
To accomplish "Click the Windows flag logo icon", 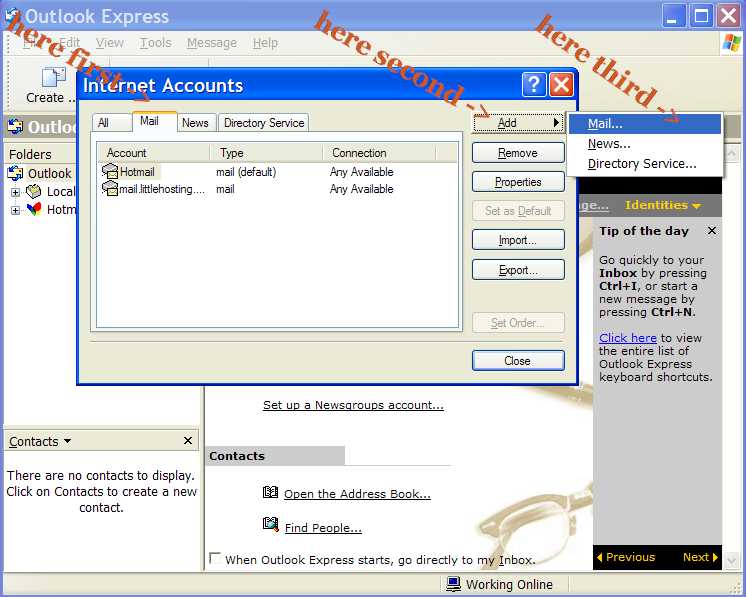I will 731,42.
